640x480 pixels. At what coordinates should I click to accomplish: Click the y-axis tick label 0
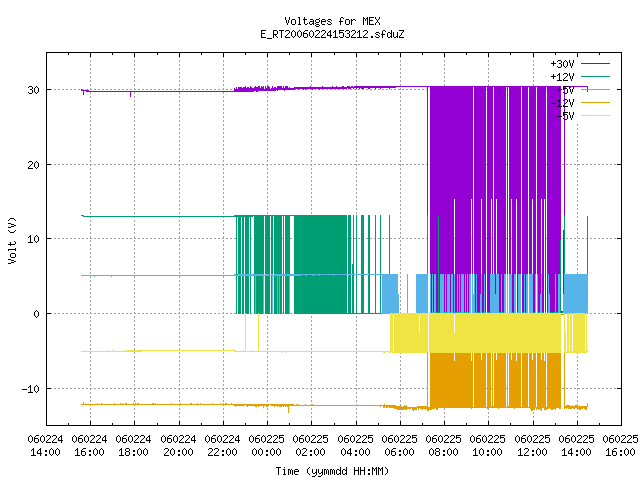(37, 314)
